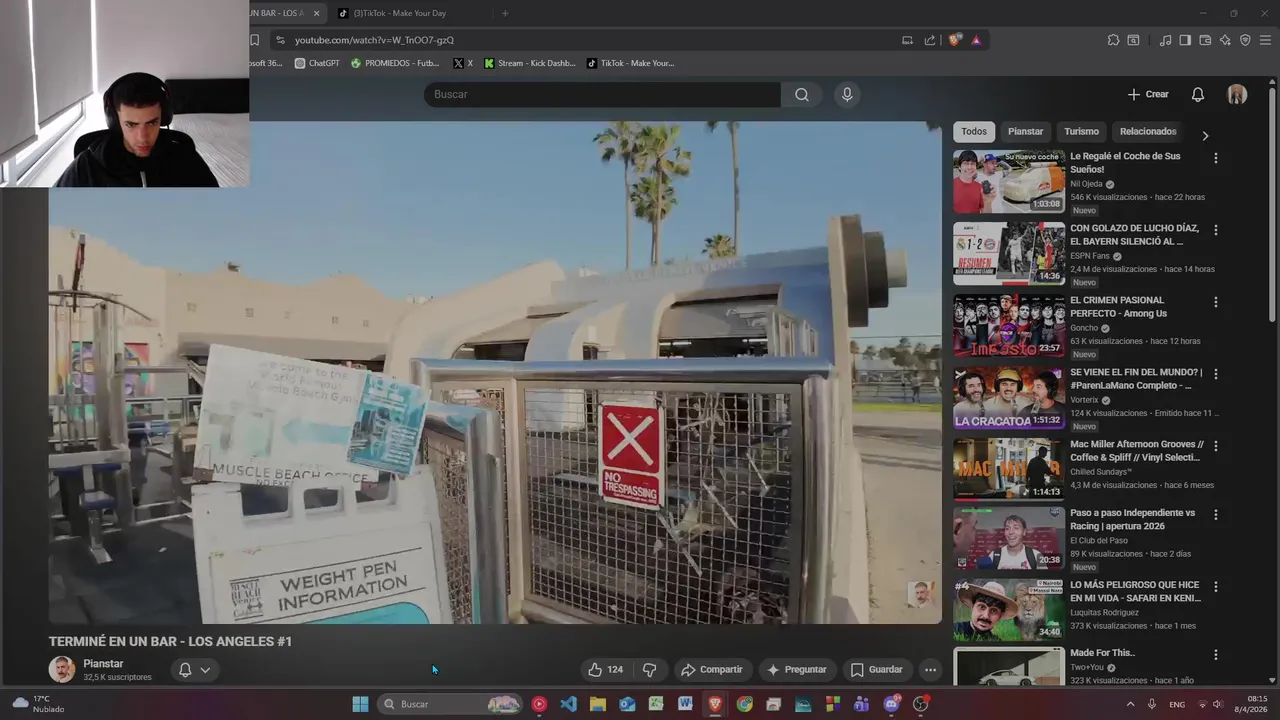Show hidden system tray icons chevron
This screenshot has width=1280, height=720.
[x=1131, y=704]
